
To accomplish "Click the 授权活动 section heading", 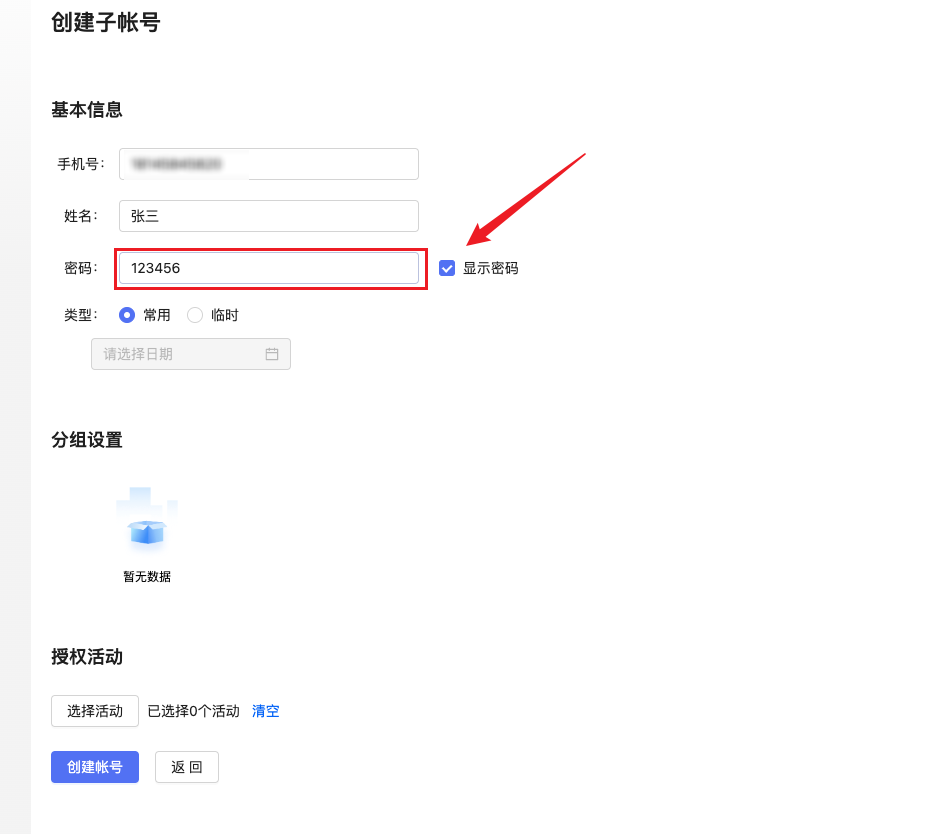I will (x=87, y=657).
